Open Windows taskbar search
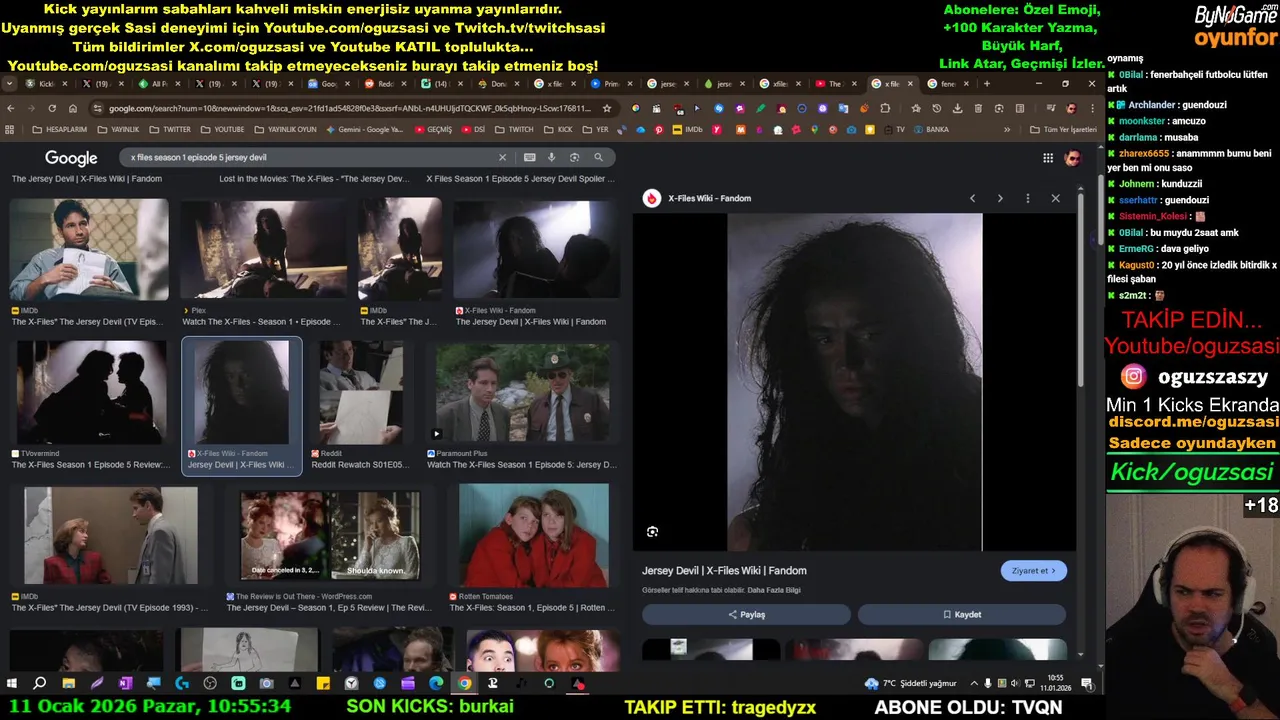Screen dimensions: 1280x720 [x=40, y=684]
